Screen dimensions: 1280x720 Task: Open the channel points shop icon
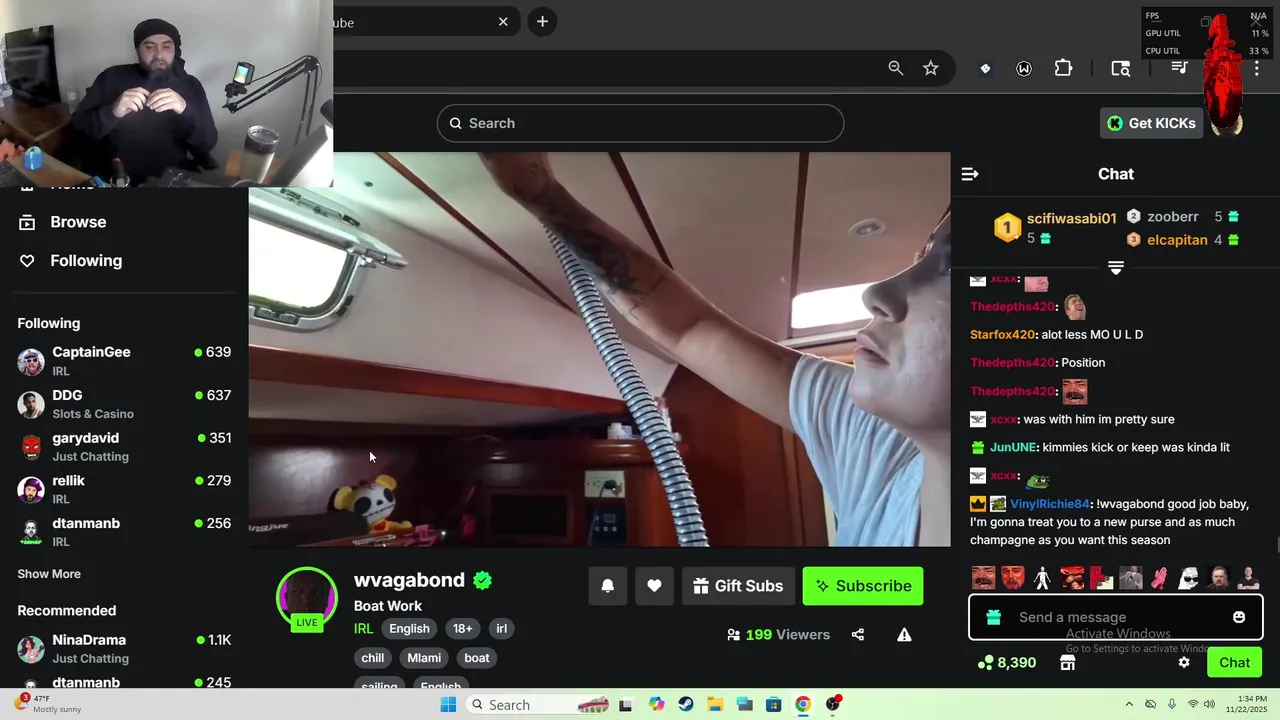pyautogui.click(x=1068, y=662)
